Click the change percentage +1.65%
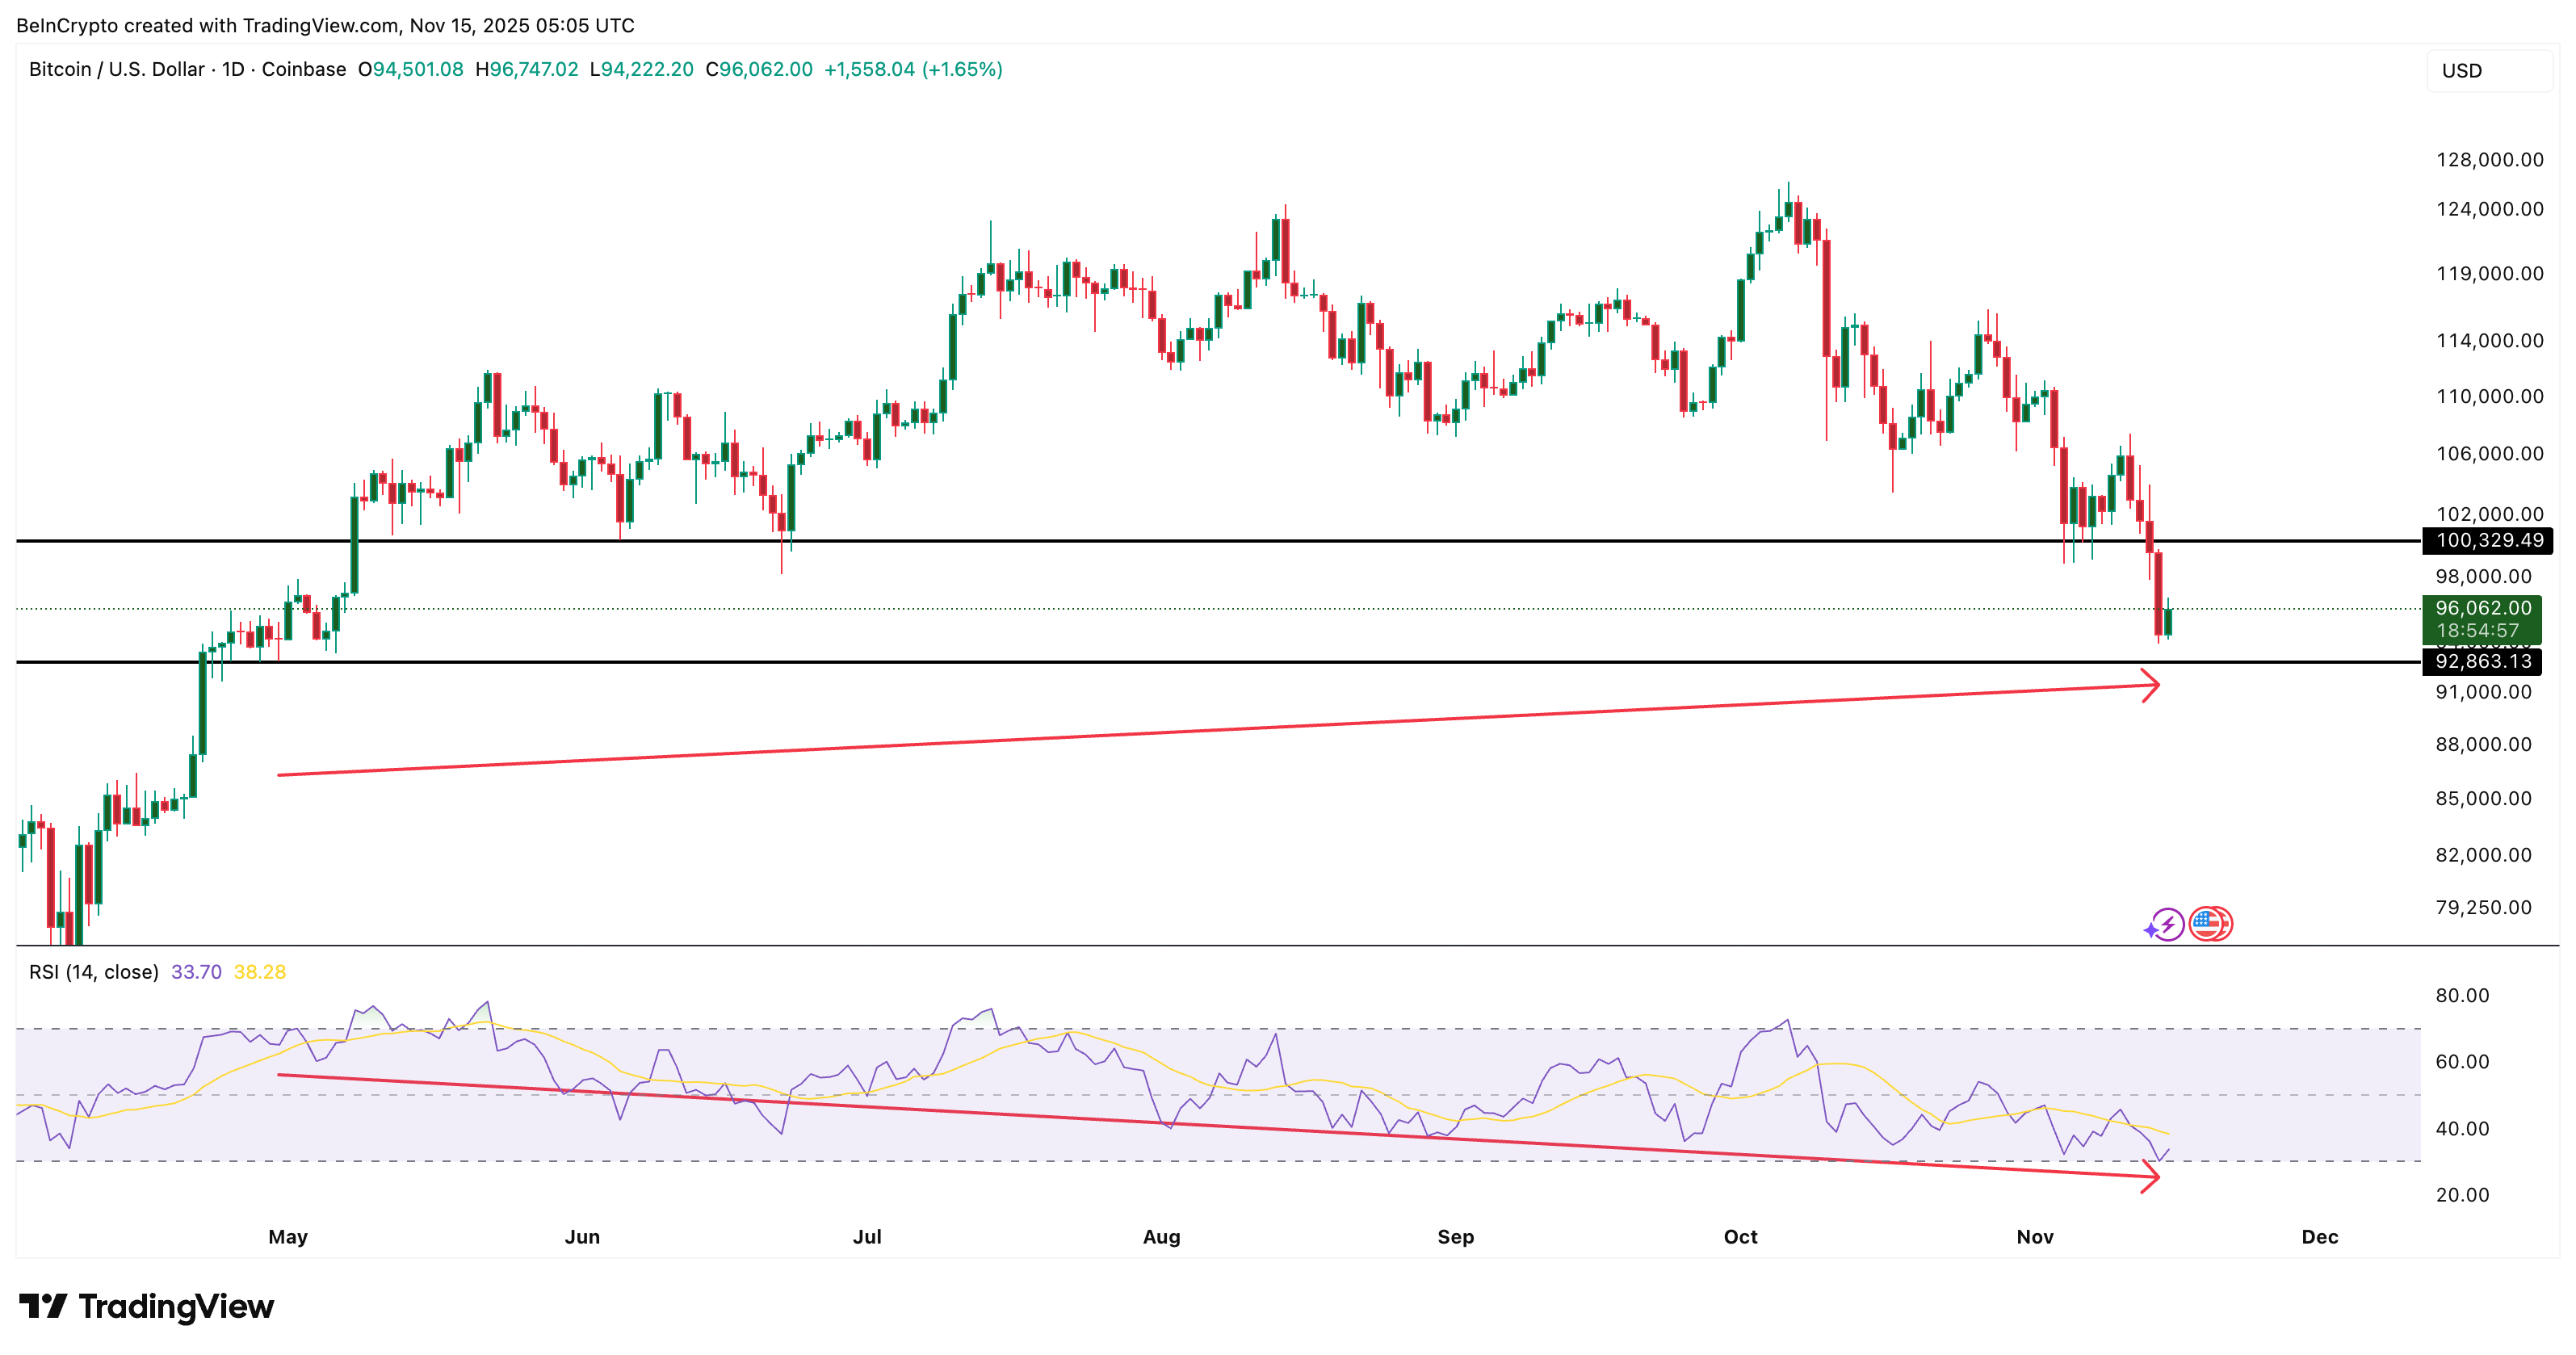 (x=962, y=70)
